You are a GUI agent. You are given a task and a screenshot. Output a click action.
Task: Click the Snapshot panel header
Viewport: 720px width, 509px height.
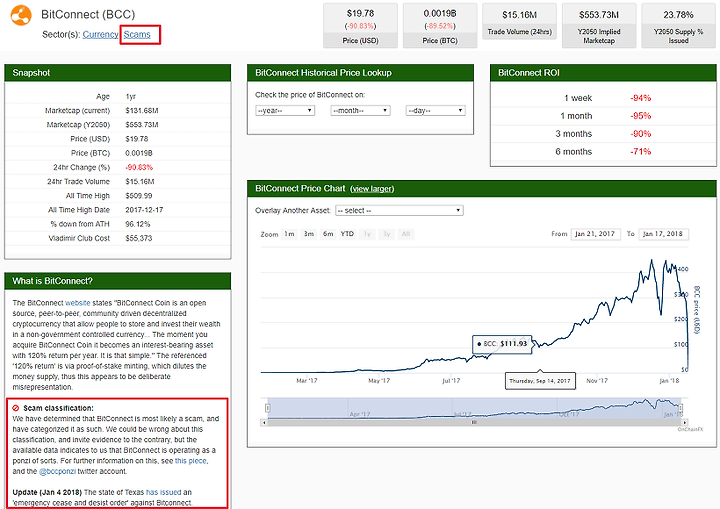coord(118,73)
